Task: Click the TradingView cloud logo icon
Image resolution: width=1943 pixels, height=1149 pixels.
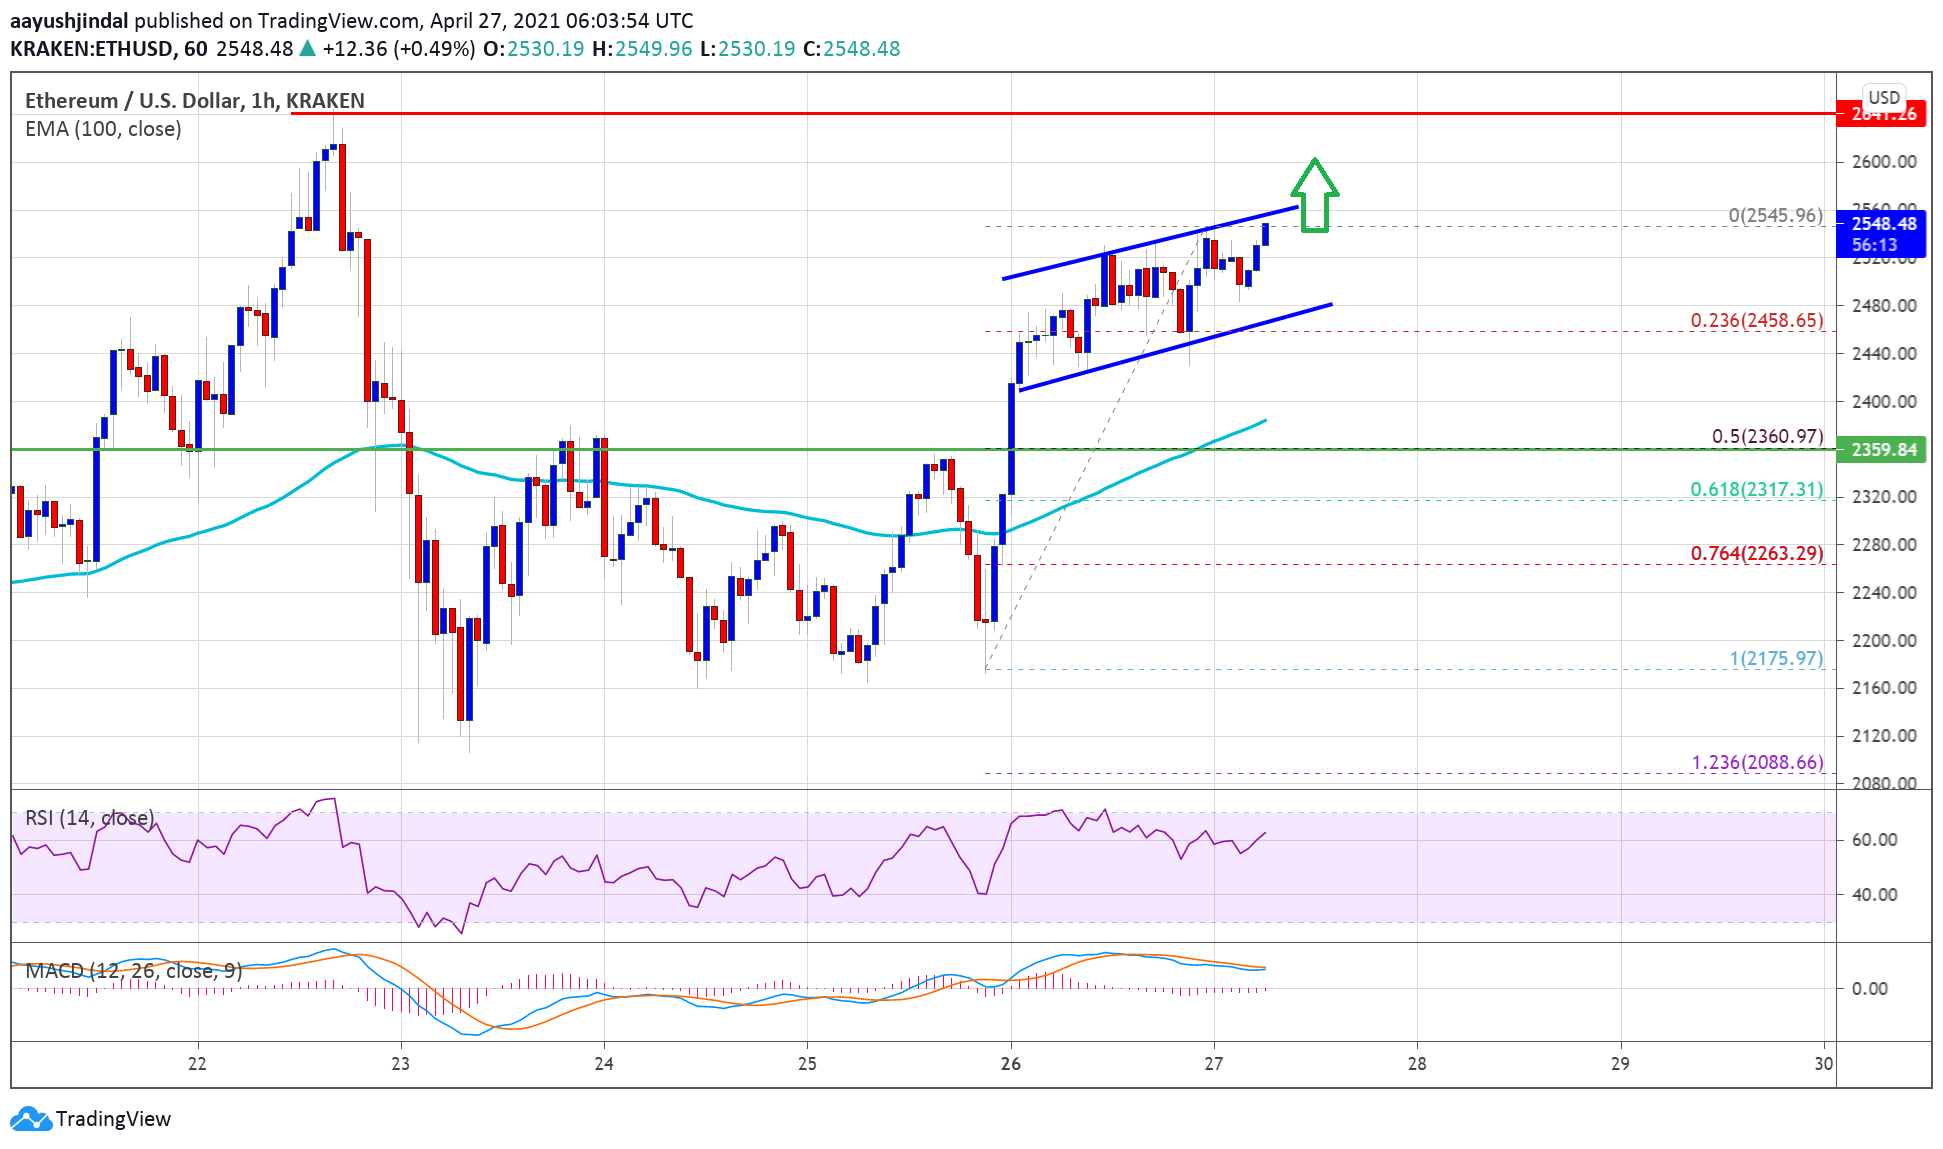Action: tap(30, 1119)
